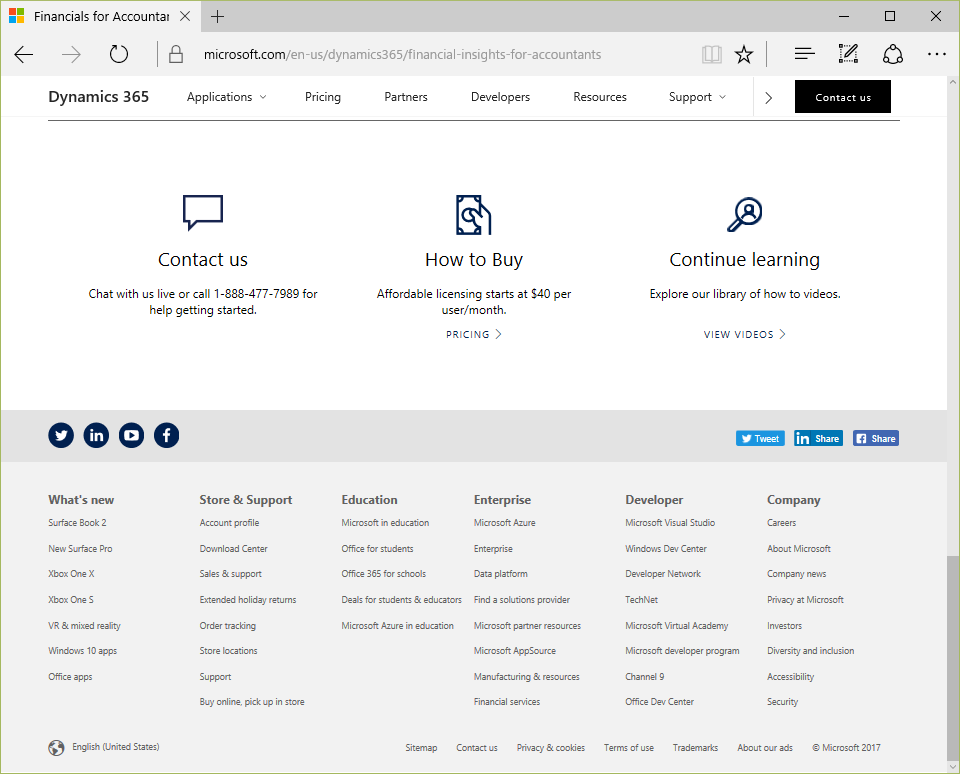Screen dimensions: 960x774
Task: Open the Edge Hub panel
Action: tap(804, 54)
